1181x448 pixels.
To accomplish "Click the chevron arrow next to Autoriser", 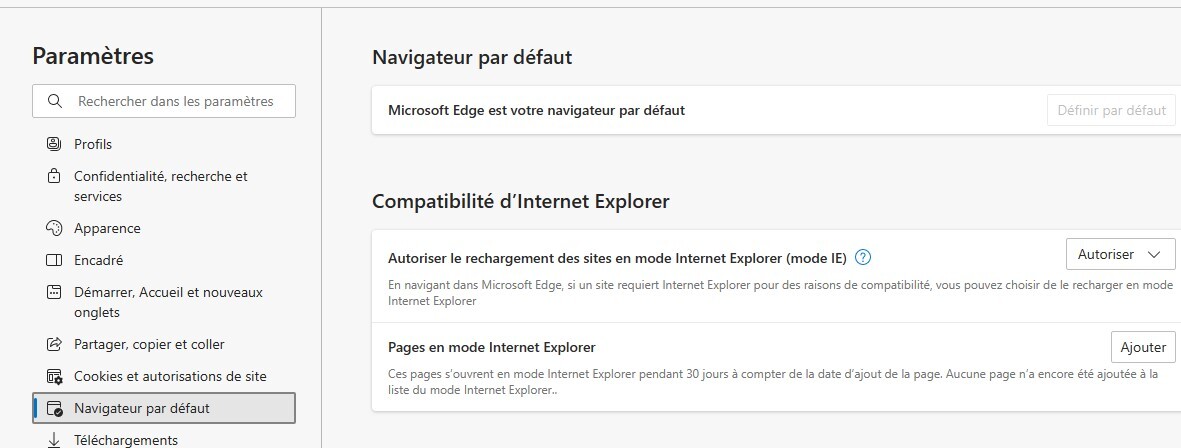I will pos(1155,255).
